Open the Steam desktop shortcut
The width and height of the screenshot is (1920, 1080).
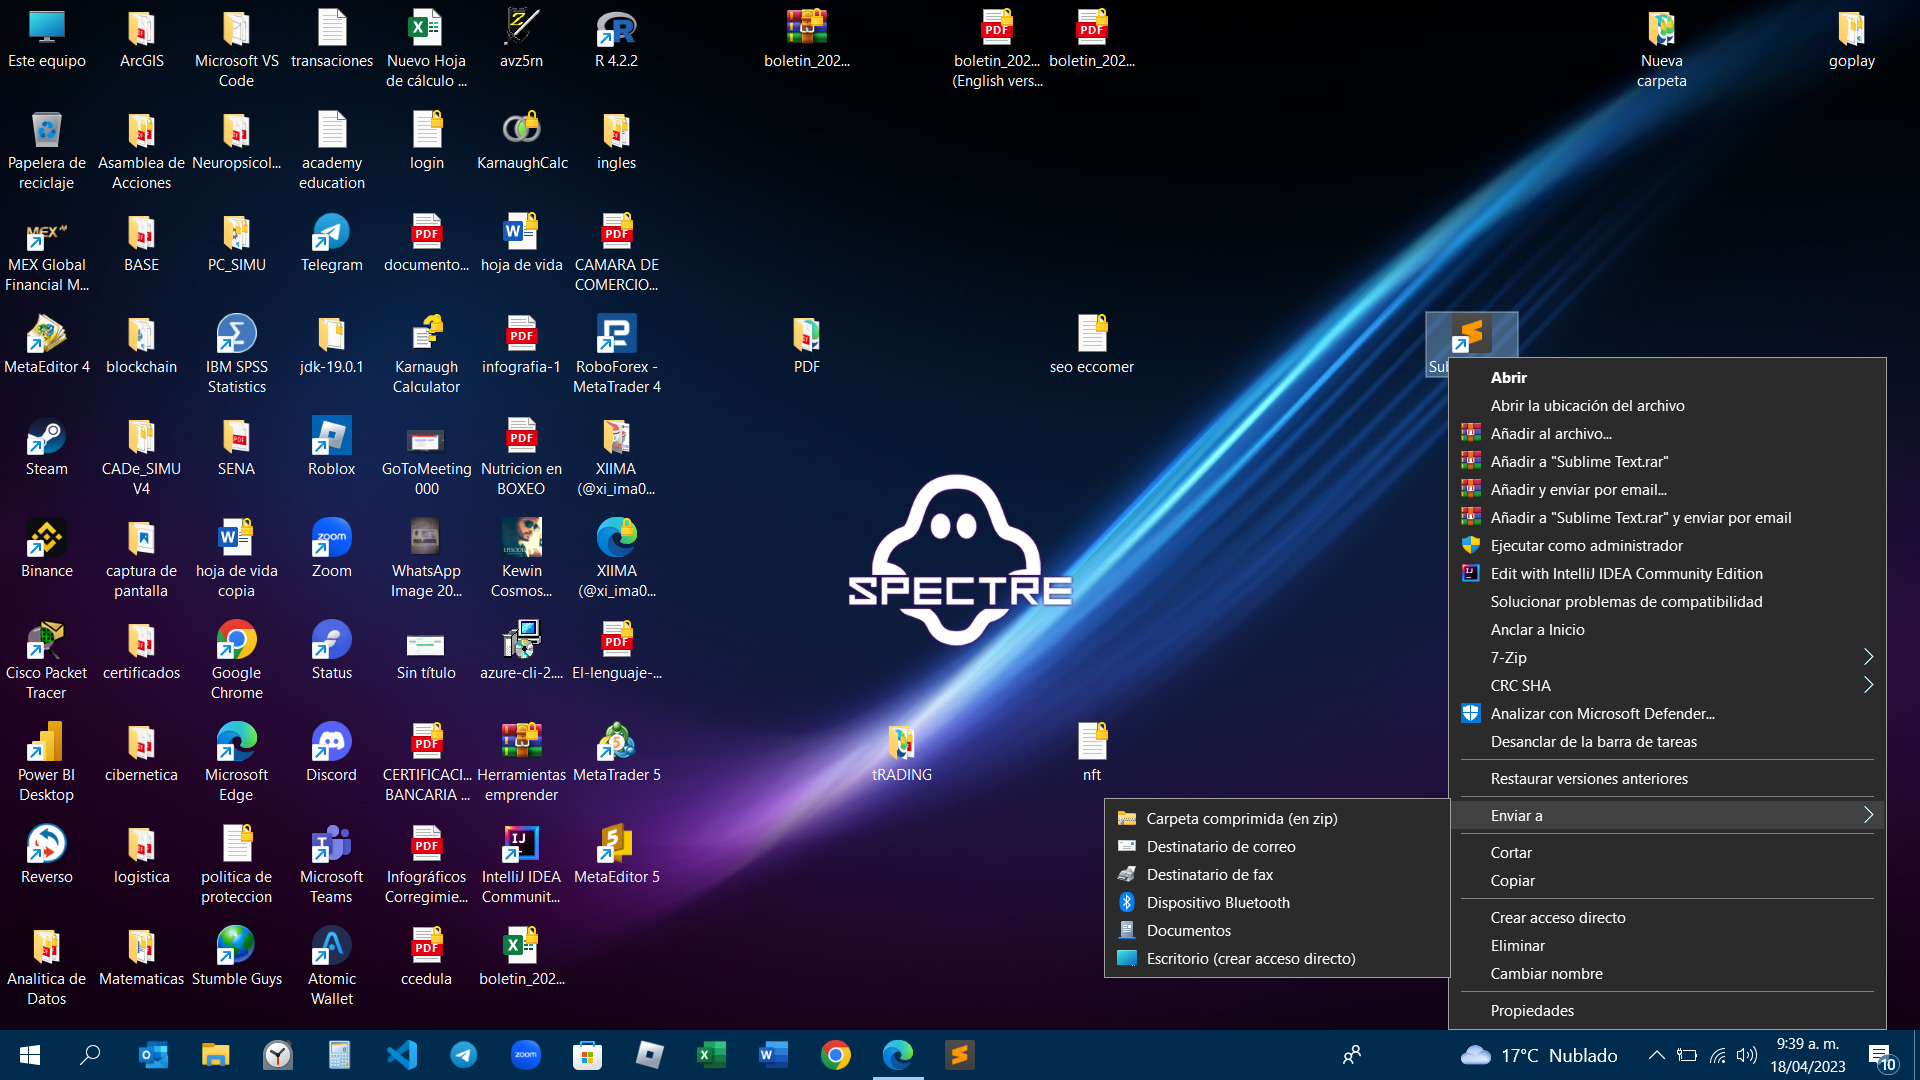click(46, 447)
